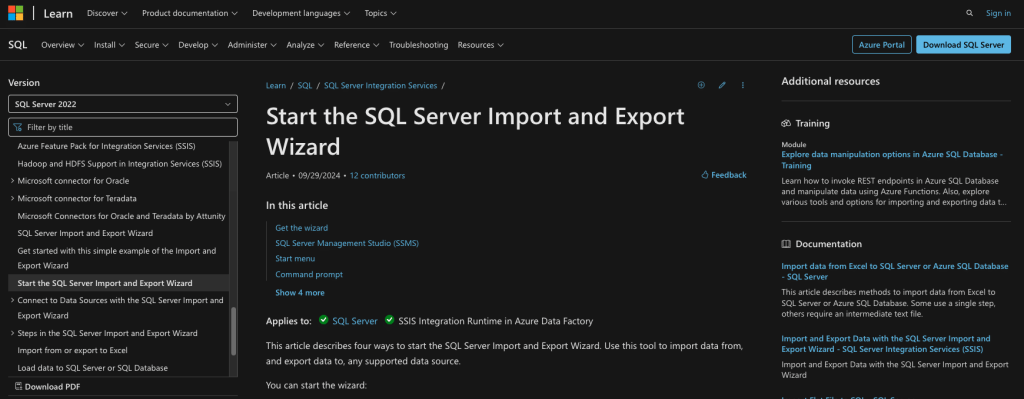This screenshot has width=1024, height=399.
Task: Open Import data from Excel to SQL Server link
Action: pos(895,272)
